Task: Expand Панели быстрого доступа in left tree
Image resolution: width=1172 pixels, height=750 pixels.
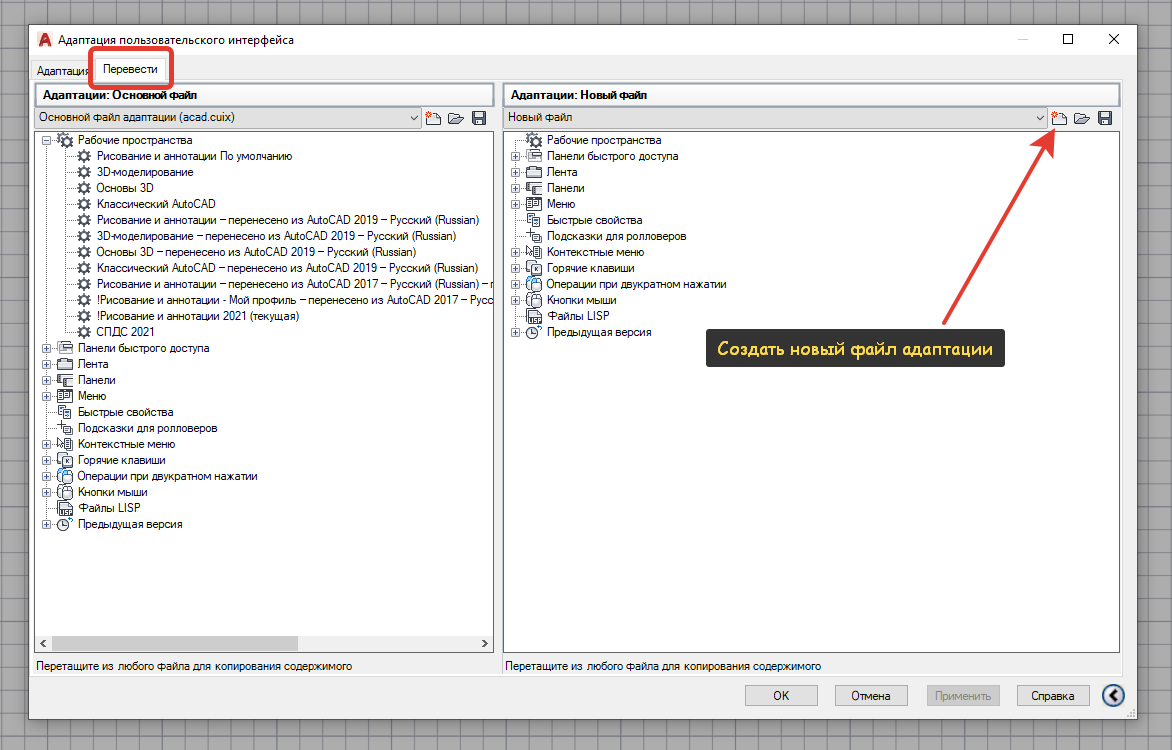Action: pyautogui.click(x=46, y=348)
